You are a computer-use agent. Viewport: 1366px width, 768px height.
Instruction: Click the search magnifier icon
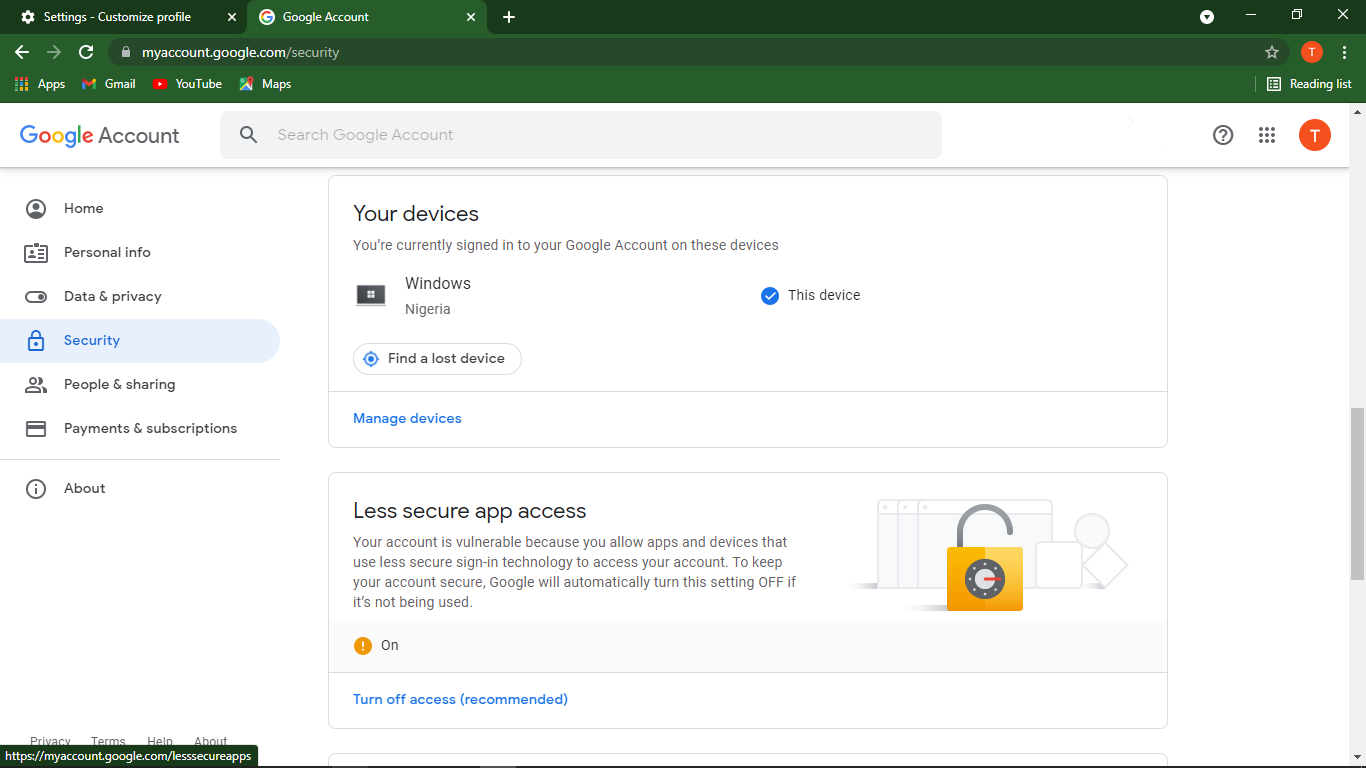coord(249,135)
